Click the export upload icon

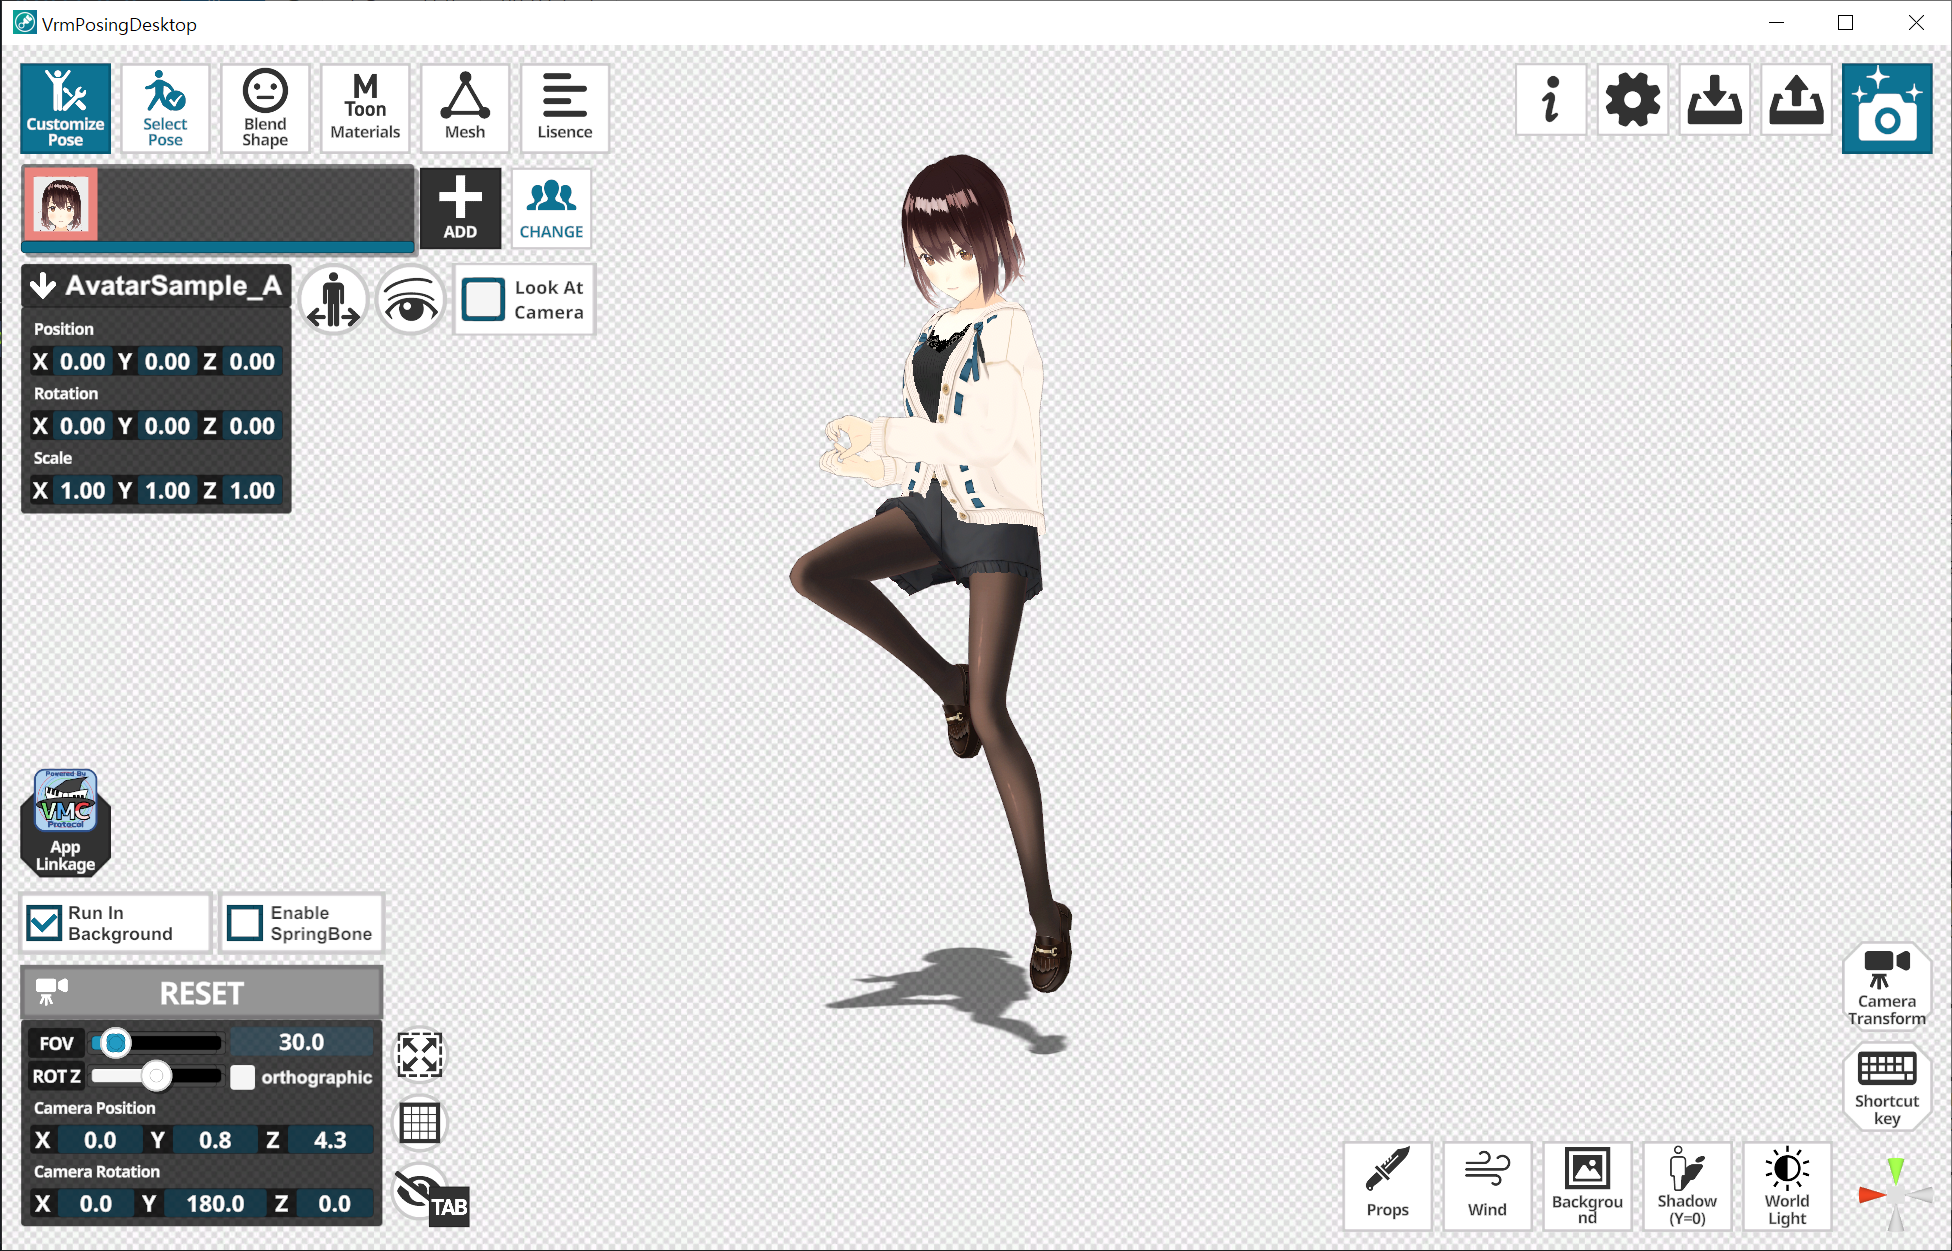tap(1796, 100)
